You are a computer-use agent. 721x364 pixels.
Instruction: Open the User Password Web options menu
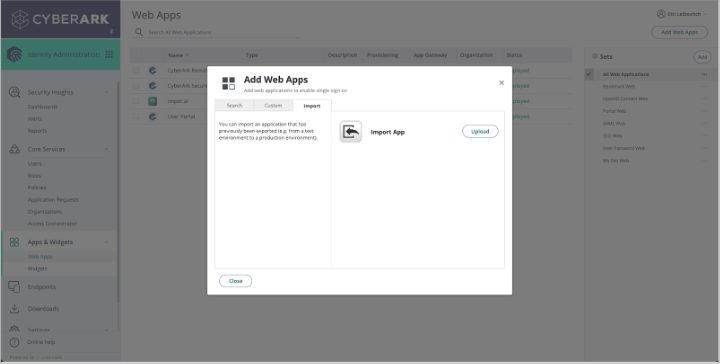pyautogui.click(x=704, y=148)
